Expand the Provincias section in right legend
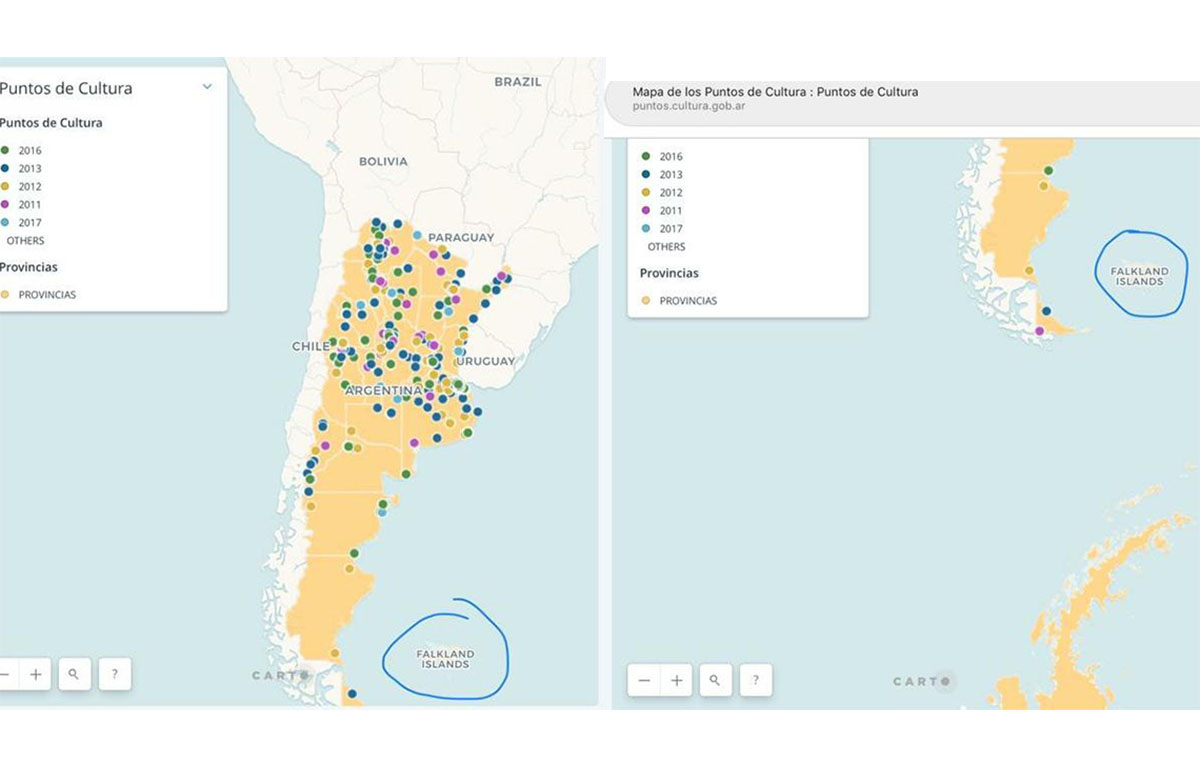This screenshot has height=782, width=1200. [x=669, y=273]
